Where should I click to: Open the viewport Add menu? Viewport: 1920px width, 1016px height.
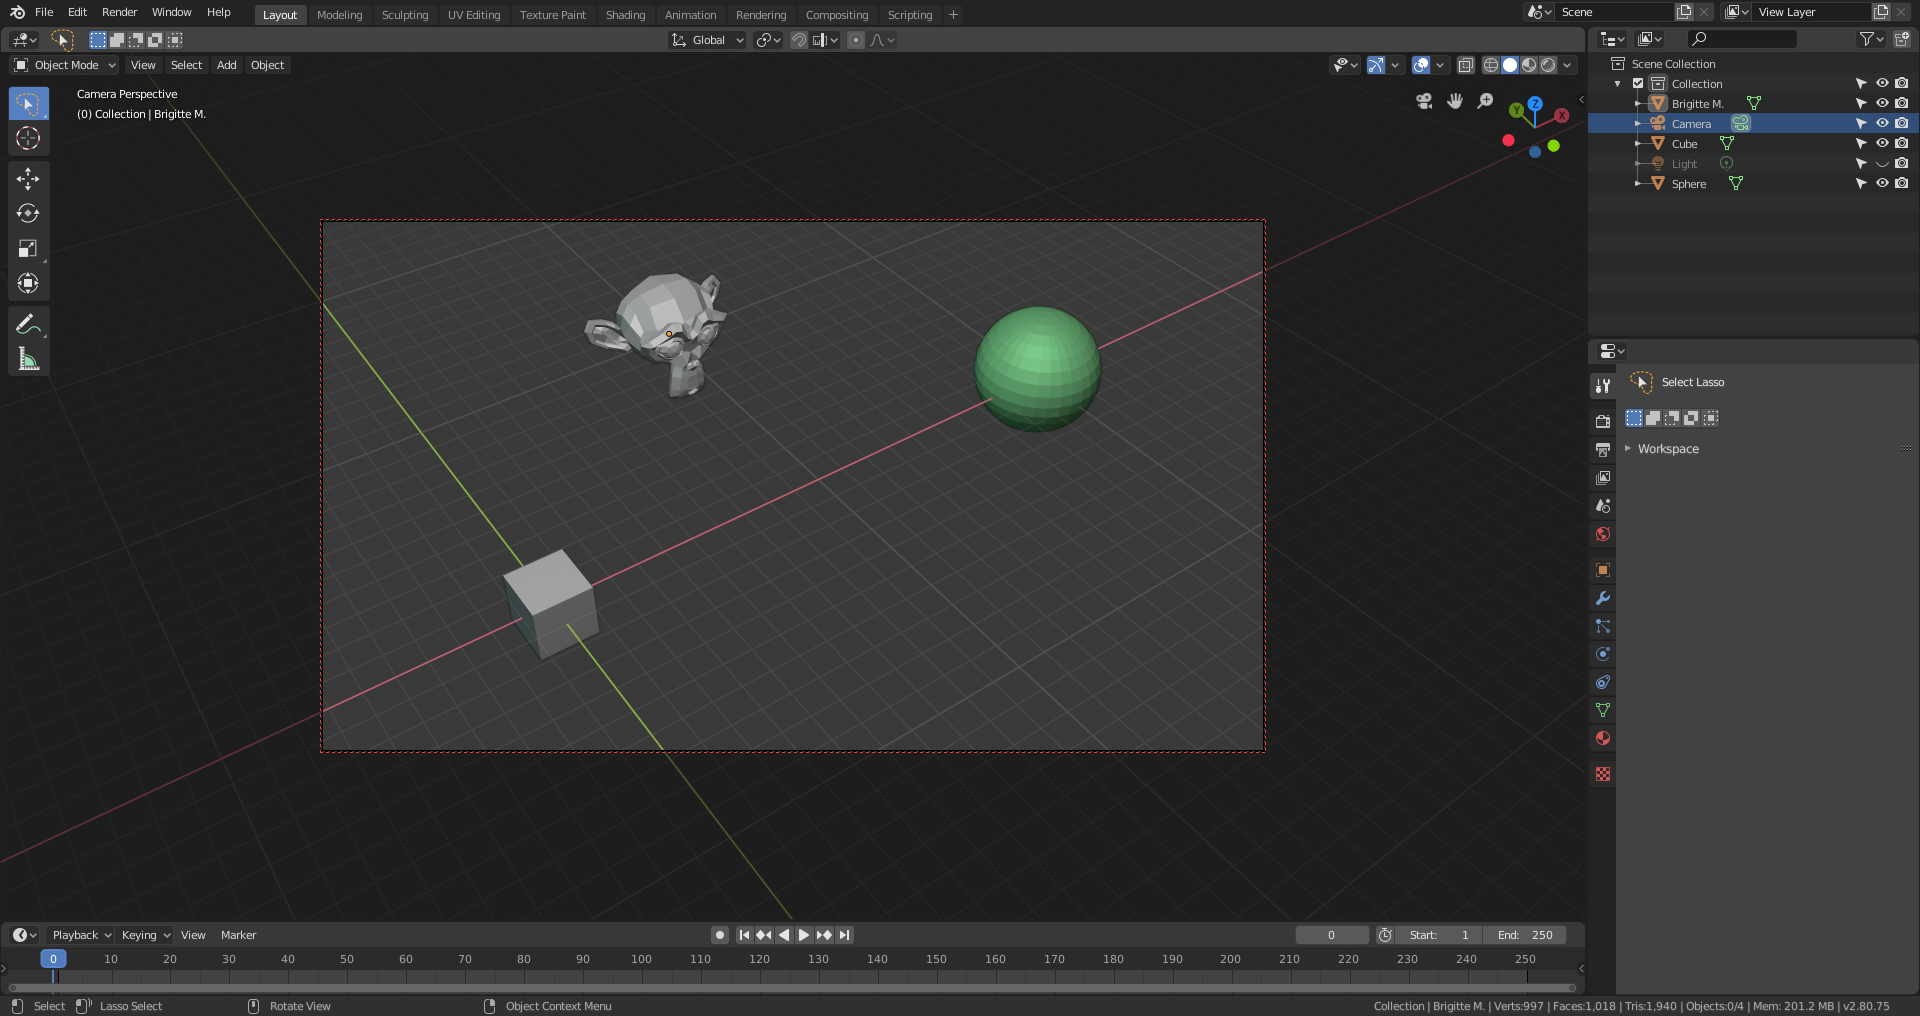227,65
